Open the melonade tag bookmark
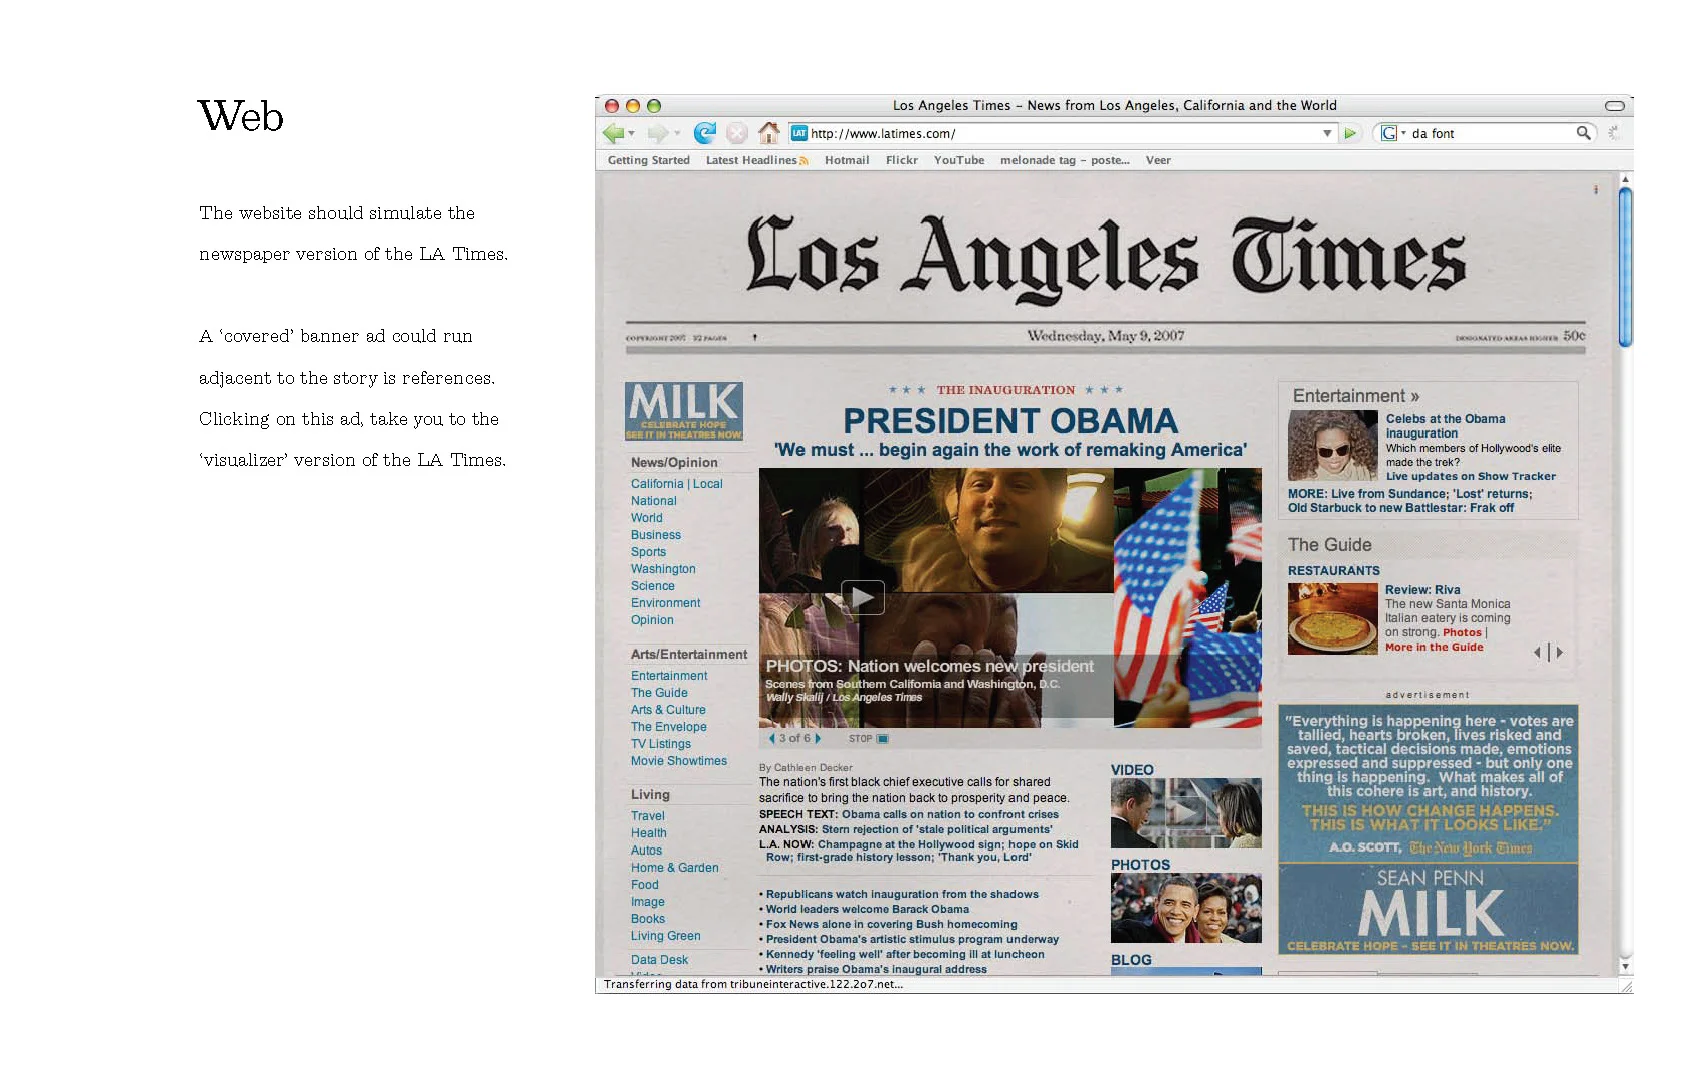 pos(1065,160)
